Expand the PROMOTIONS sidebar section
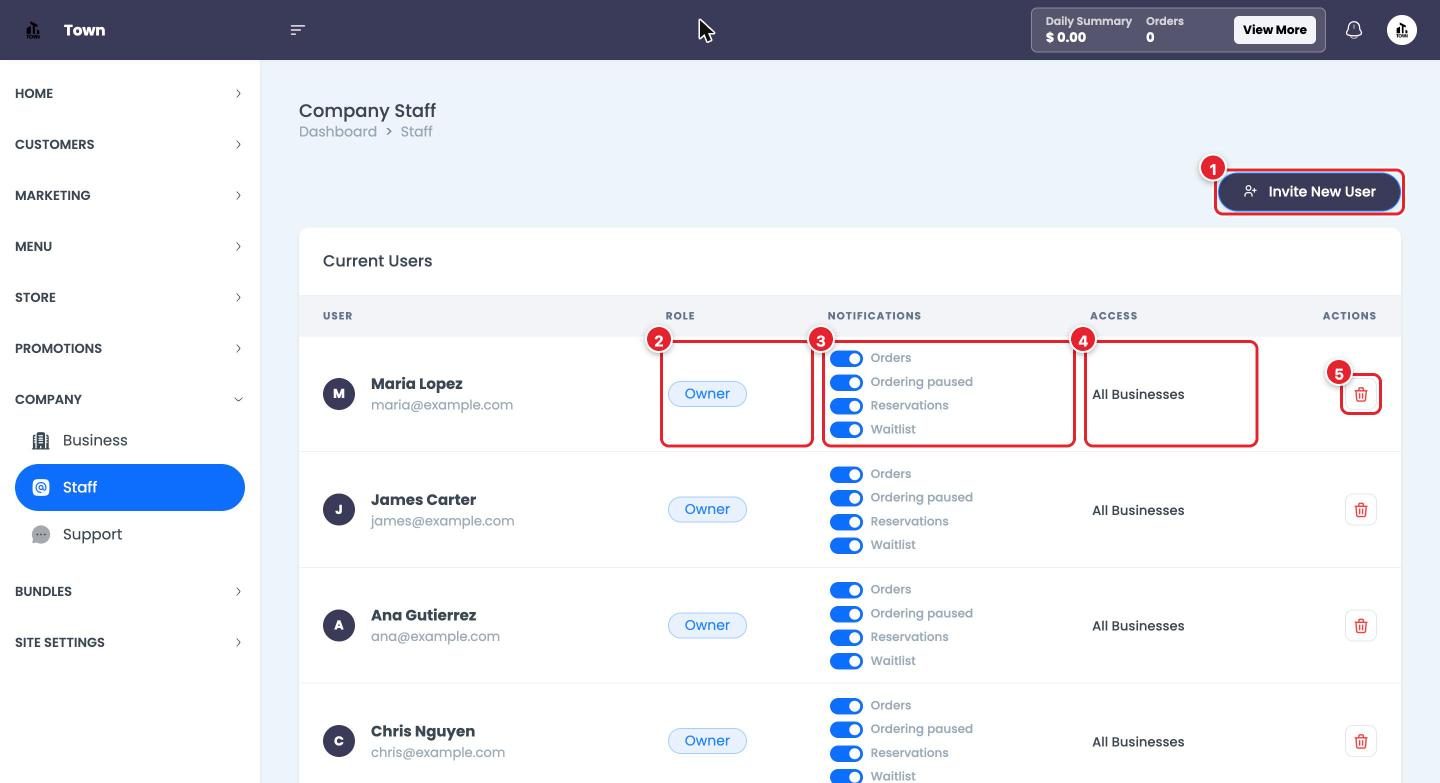This screenshot has width=1440, height=783. [x=130, y=348]
